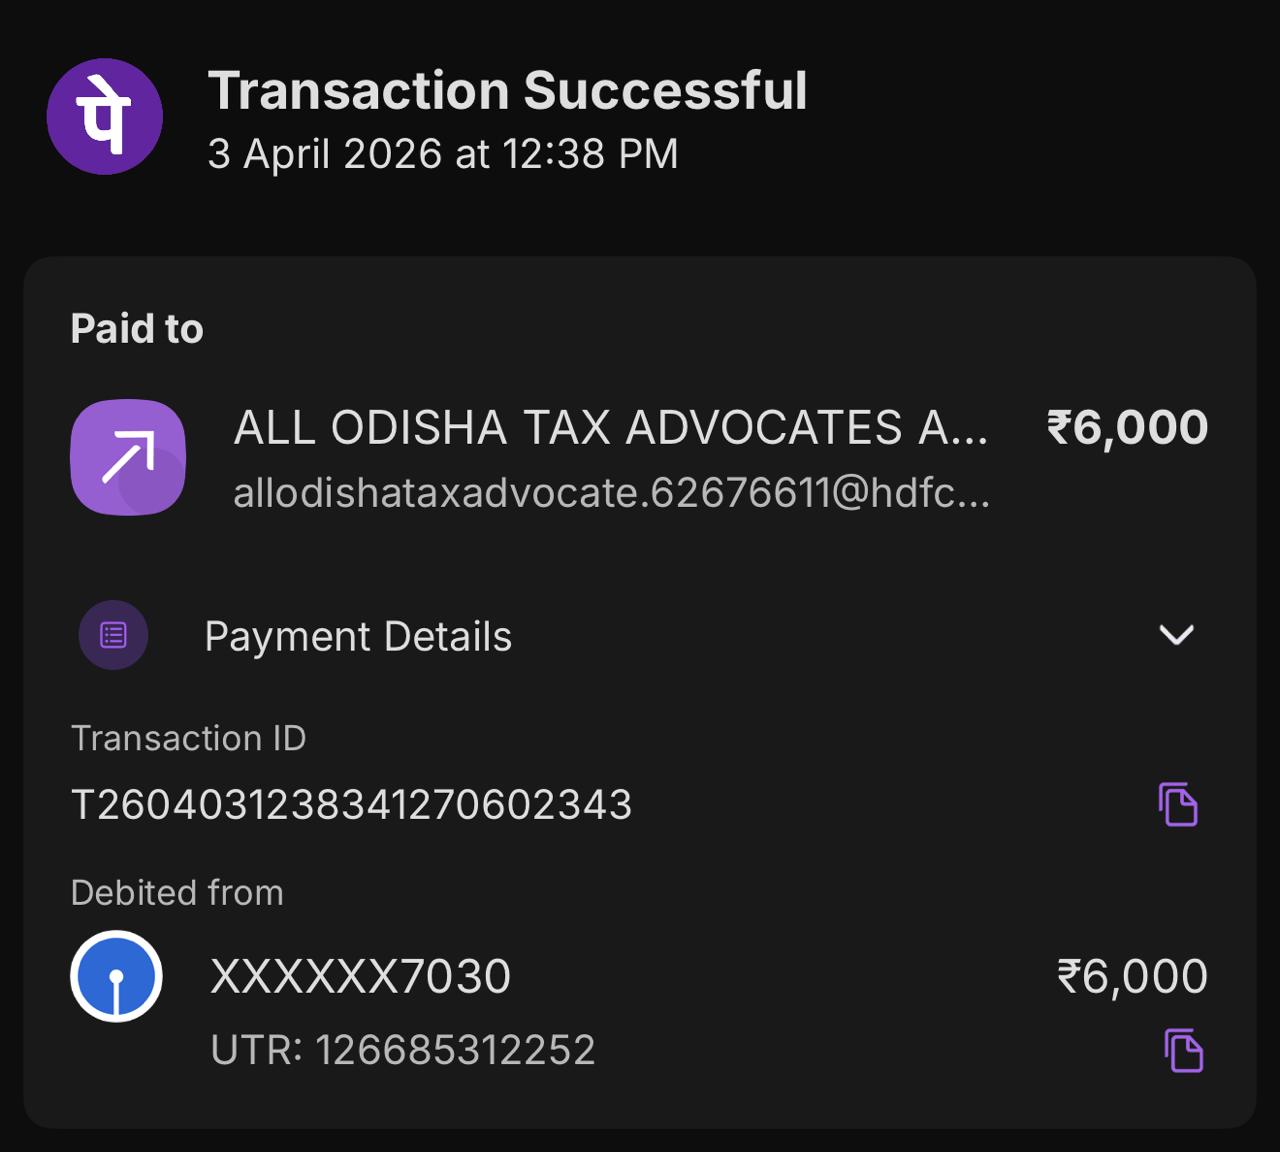Click the Payment Details list icon
Screen dimensions: 1280x1152
pyautogui.click(x=113, y=635)
